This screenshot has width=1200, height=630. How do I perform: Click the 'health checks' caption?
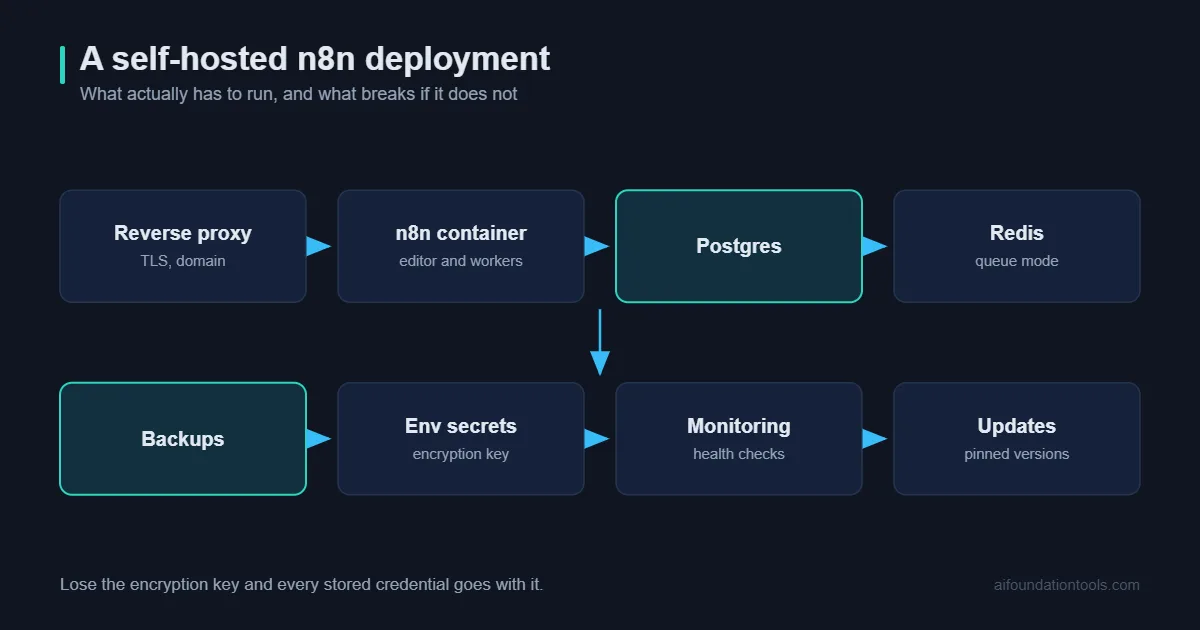[739, 454]
